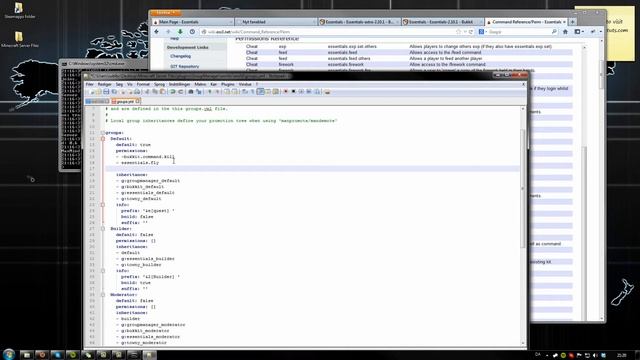Toggle show all characters icon
Screen dimensions: 640x360
click(x=253, y=91)
